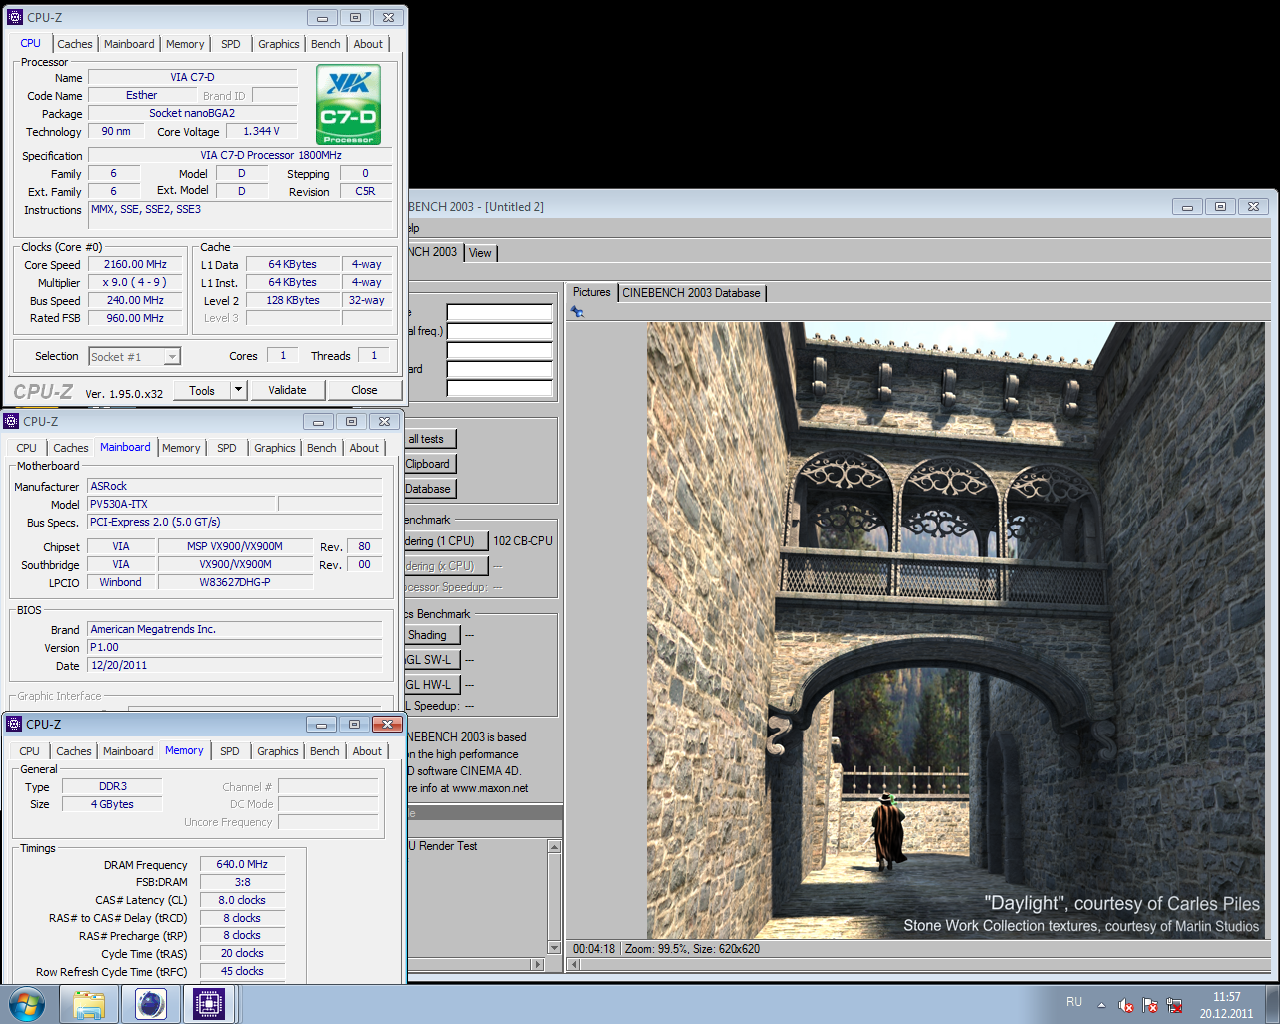Click the freq. info field in CINEBENCH
Image resolution: width=1280 pixels, height=1024 pixels.
coord(499,331)
